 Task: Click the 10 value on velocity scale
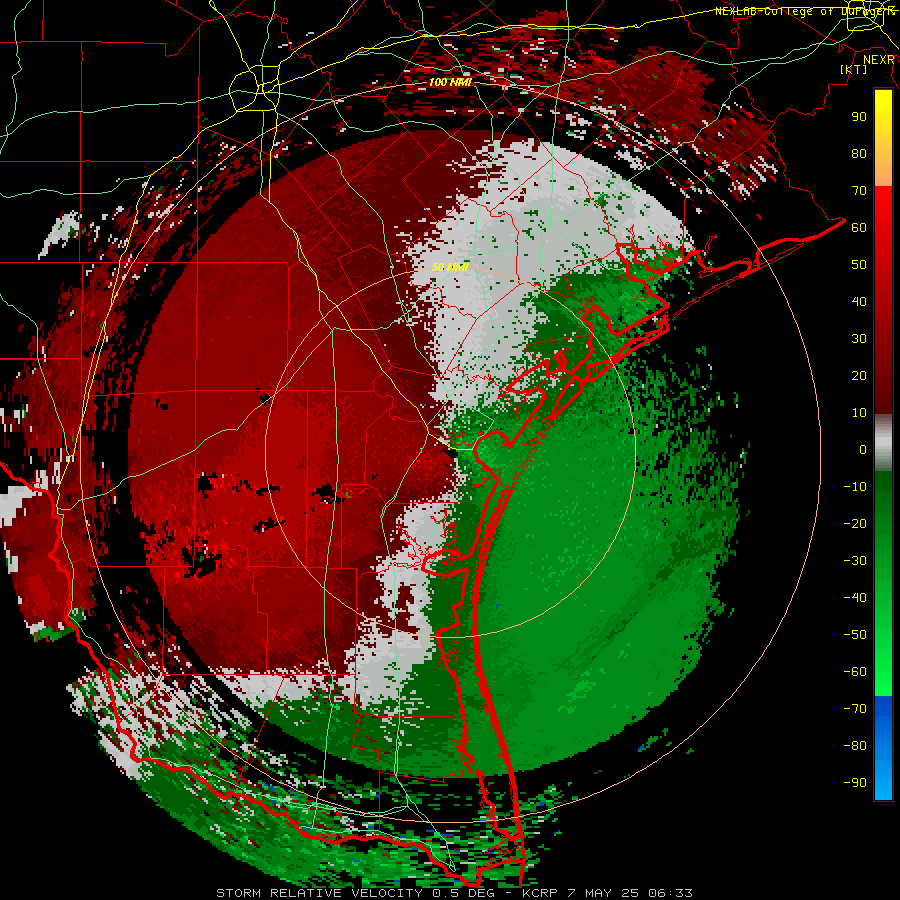tap(859, 413)
